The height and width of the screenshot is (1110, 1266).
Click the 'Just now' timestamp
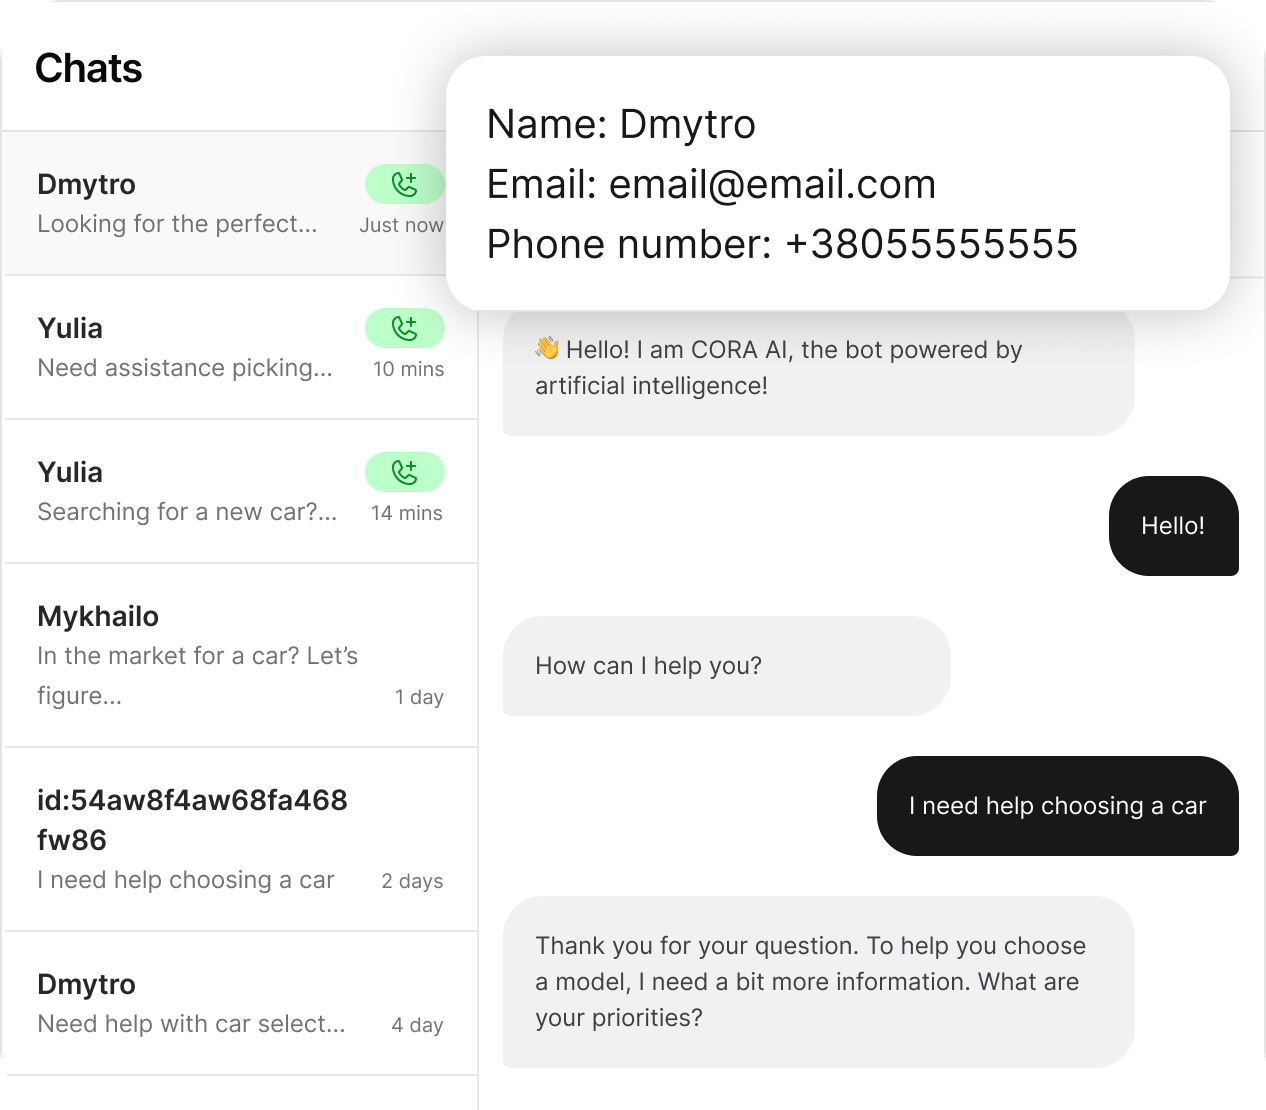point(401,226)
